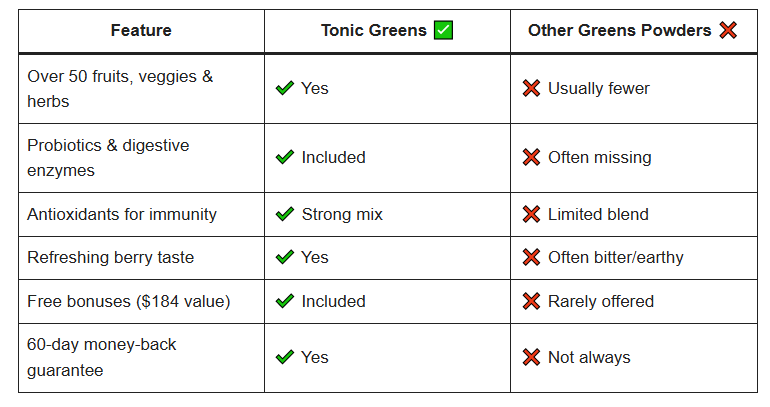The image size is (770, 407).
Task: Click the Other Greens Powders header text
Action: (x=619, y=30)
